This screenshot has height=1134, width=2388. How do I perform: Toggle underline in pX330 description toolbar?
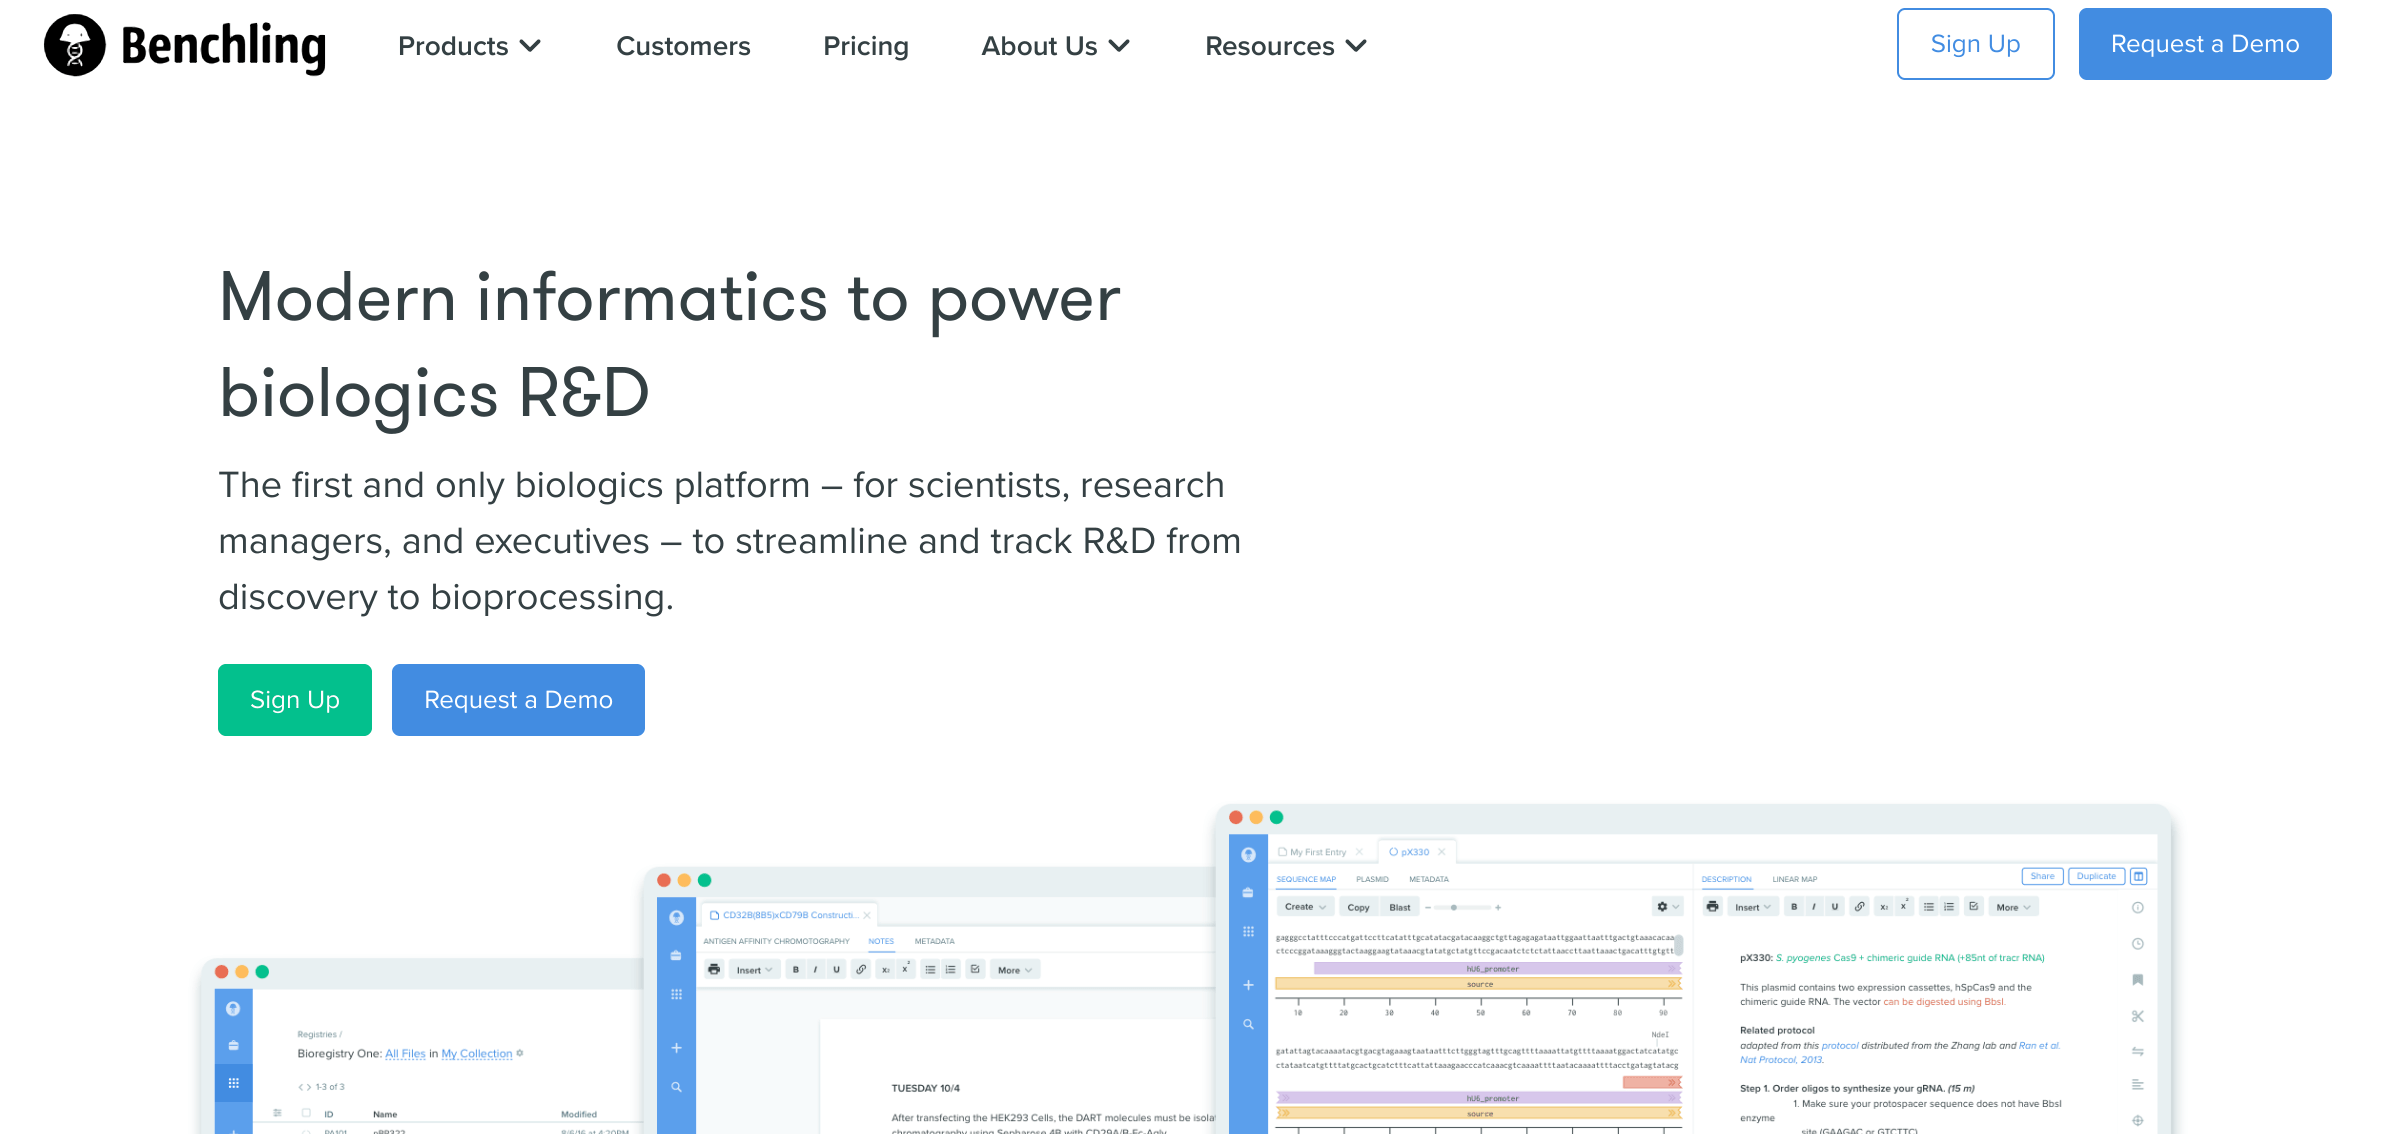pyautogui.click(x=1835, y=907)
